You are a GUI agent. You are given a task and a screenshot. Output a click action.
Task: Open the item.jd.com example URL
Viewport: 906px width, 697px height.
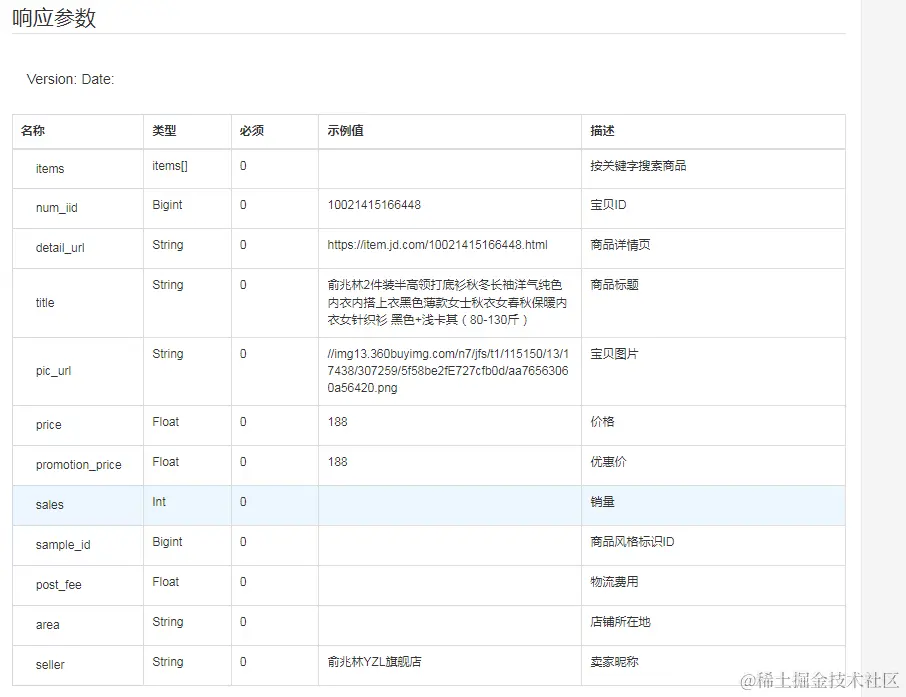(x=437, y=244)
